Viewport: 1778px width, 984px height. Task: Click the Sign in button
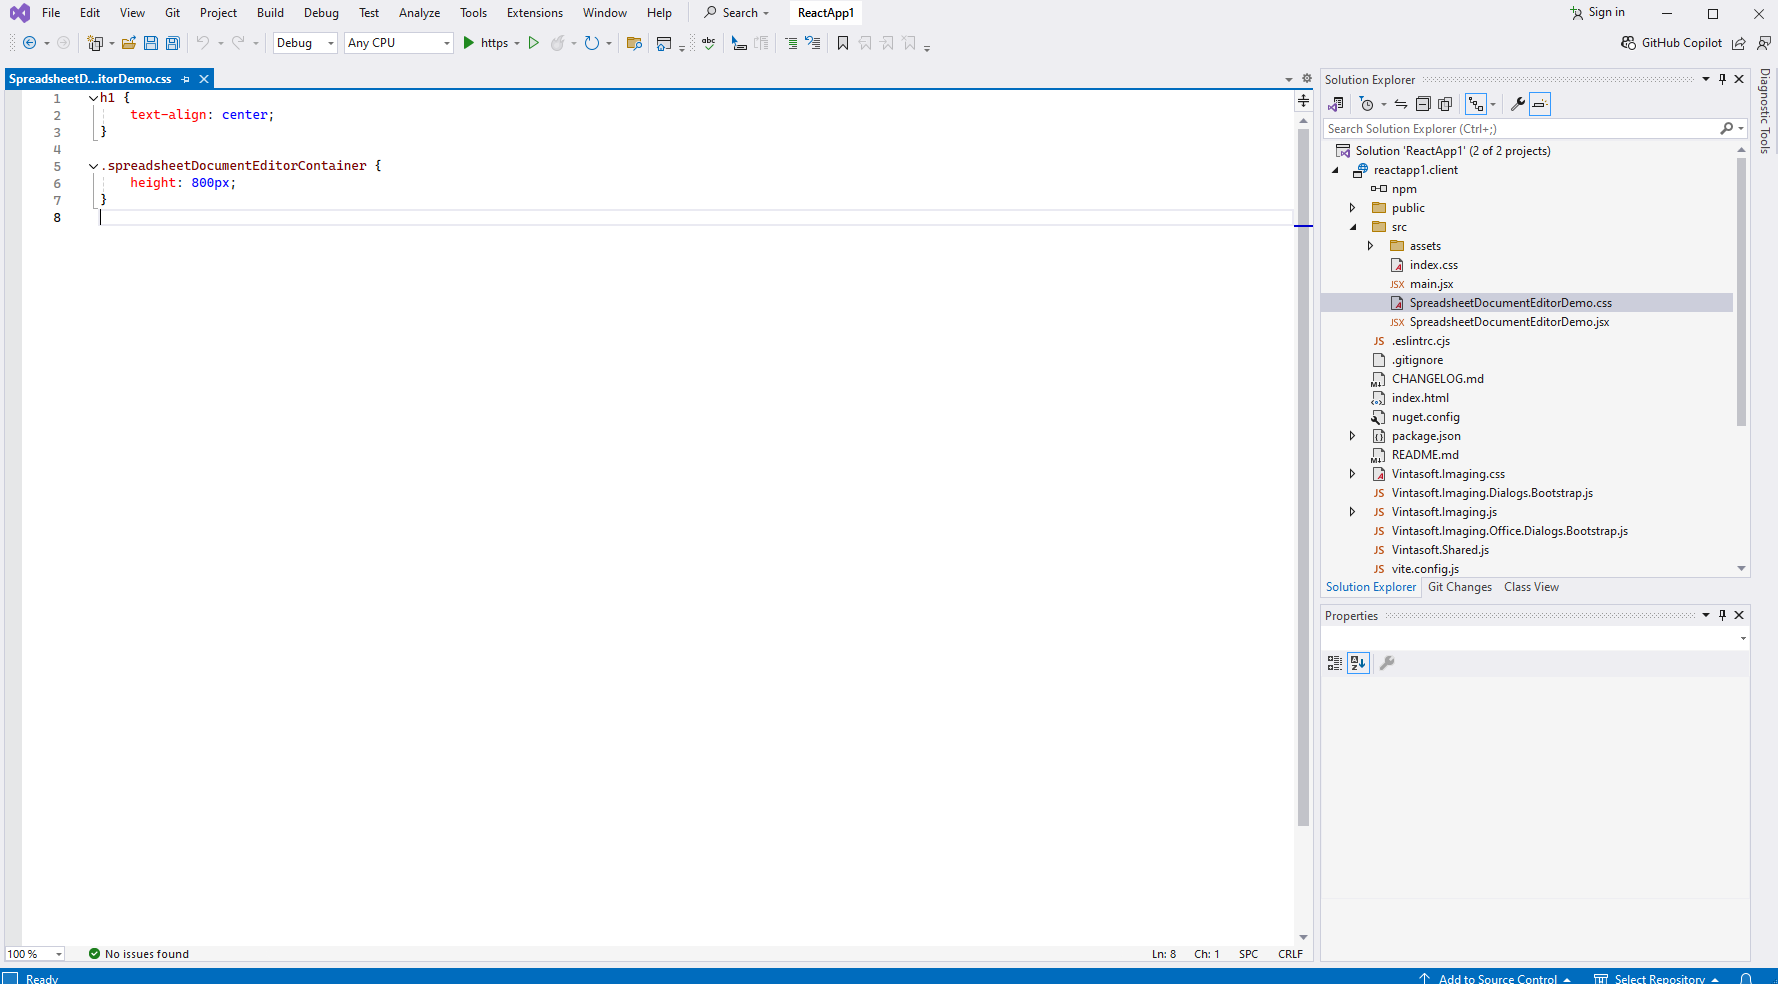click(1598, 13)
